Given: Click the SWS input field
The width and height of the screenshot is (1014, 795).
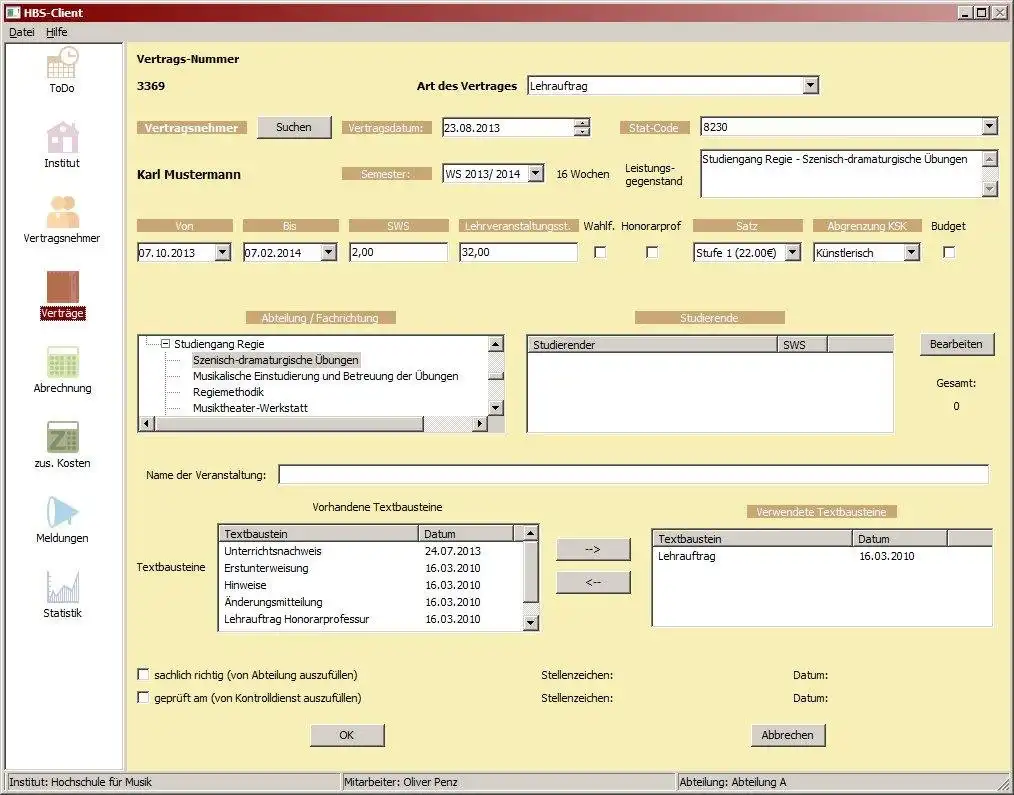Looking at the screenshot, I should pos(398,252).
